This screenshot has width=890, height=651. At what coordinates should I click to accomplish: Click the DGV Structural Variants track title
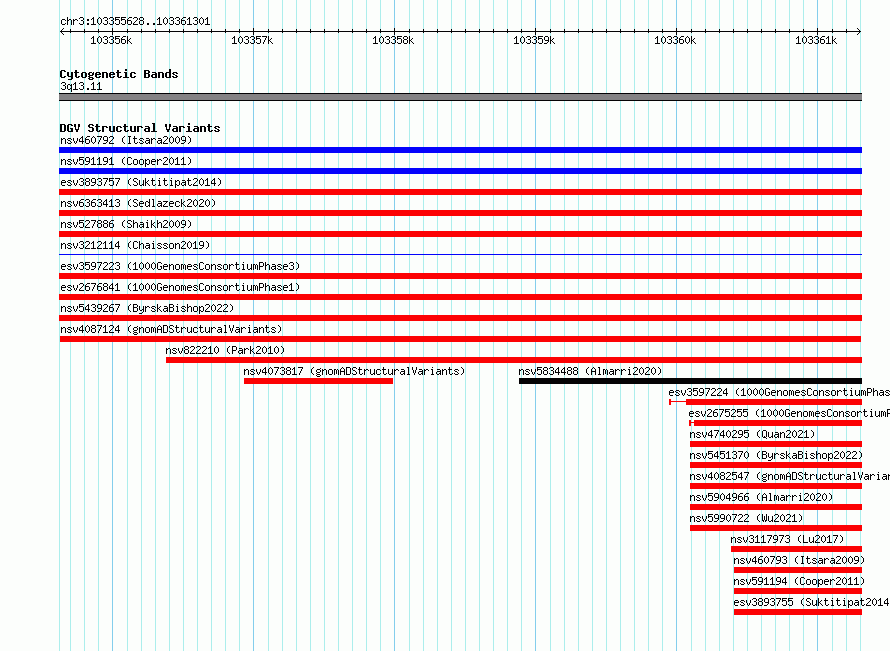[140, 128]
